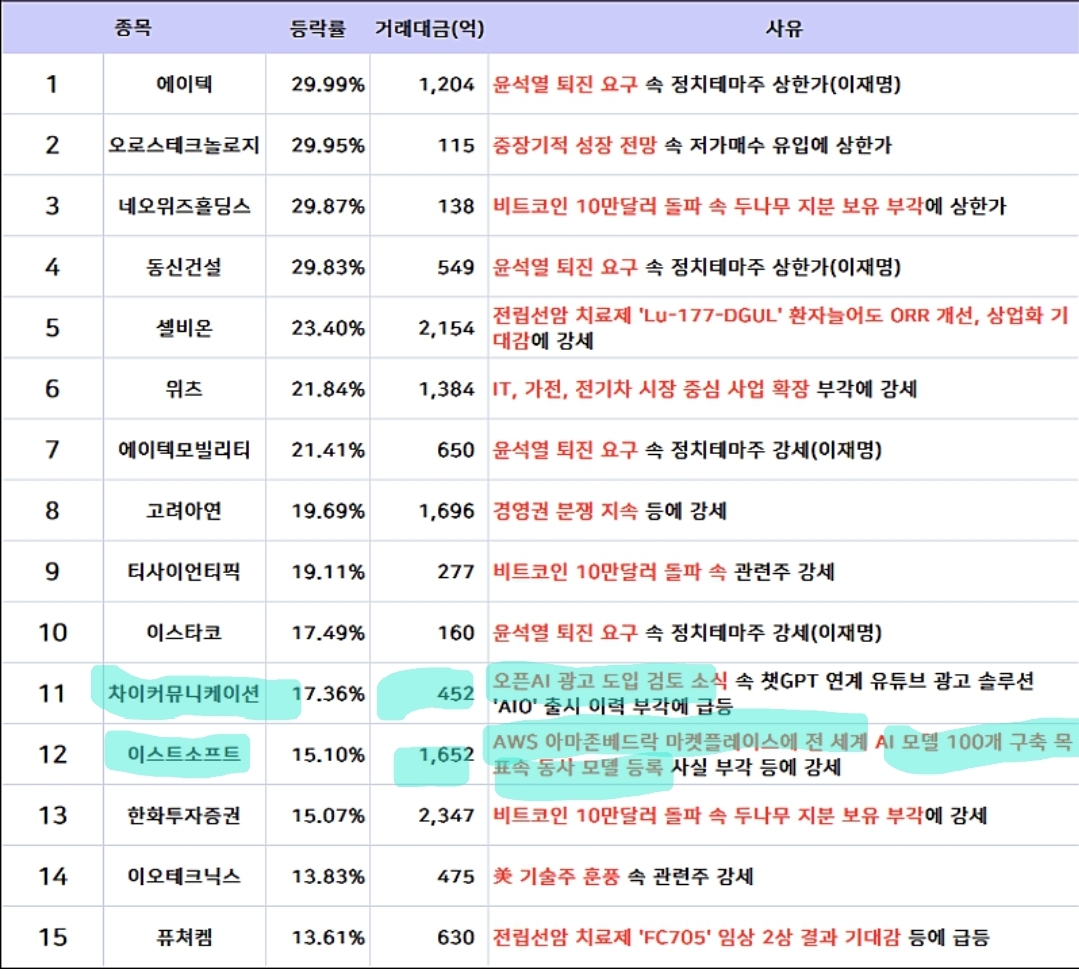Select stock name 한화투자증권

point(184,815)
